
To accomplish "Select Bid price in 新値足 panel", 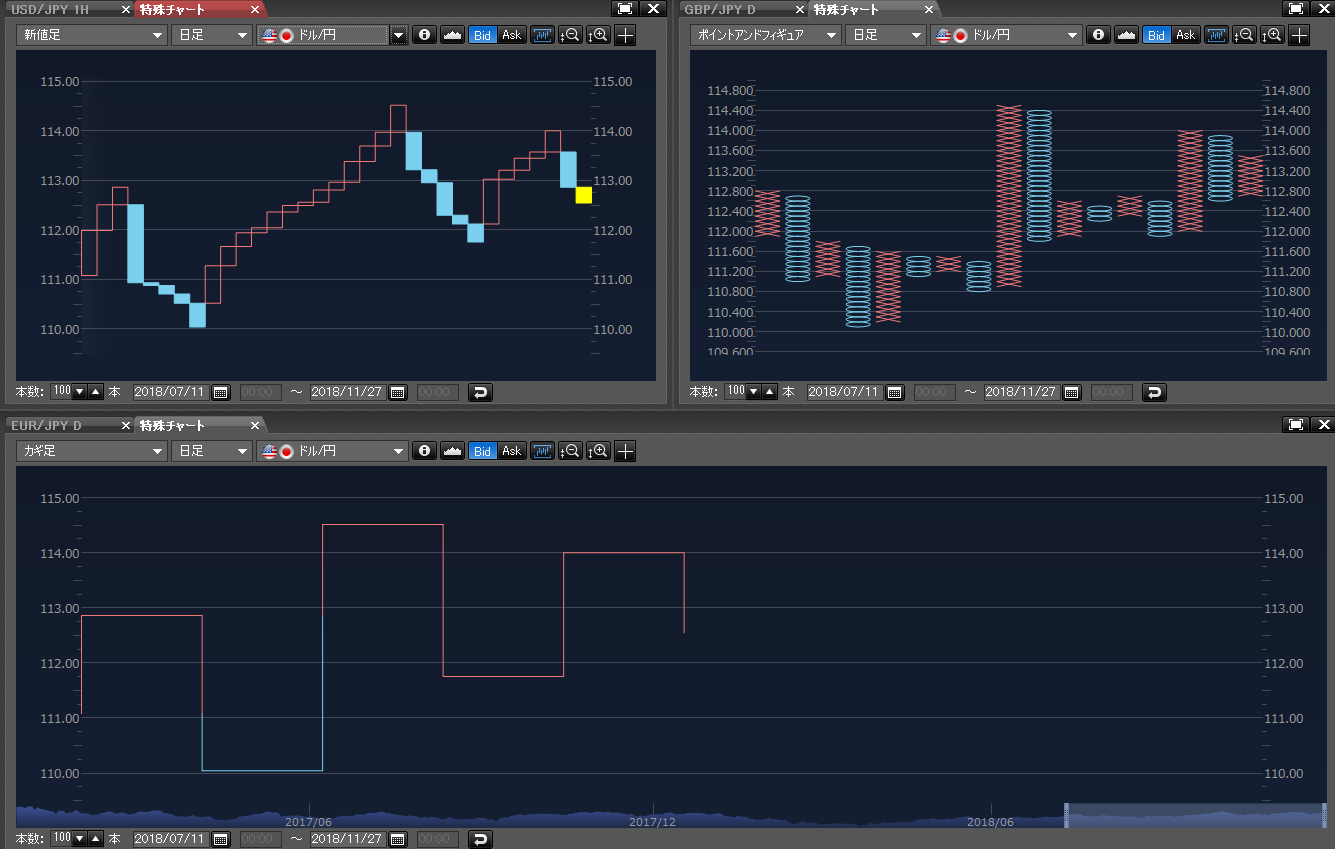I will click(x=483, y=35).
